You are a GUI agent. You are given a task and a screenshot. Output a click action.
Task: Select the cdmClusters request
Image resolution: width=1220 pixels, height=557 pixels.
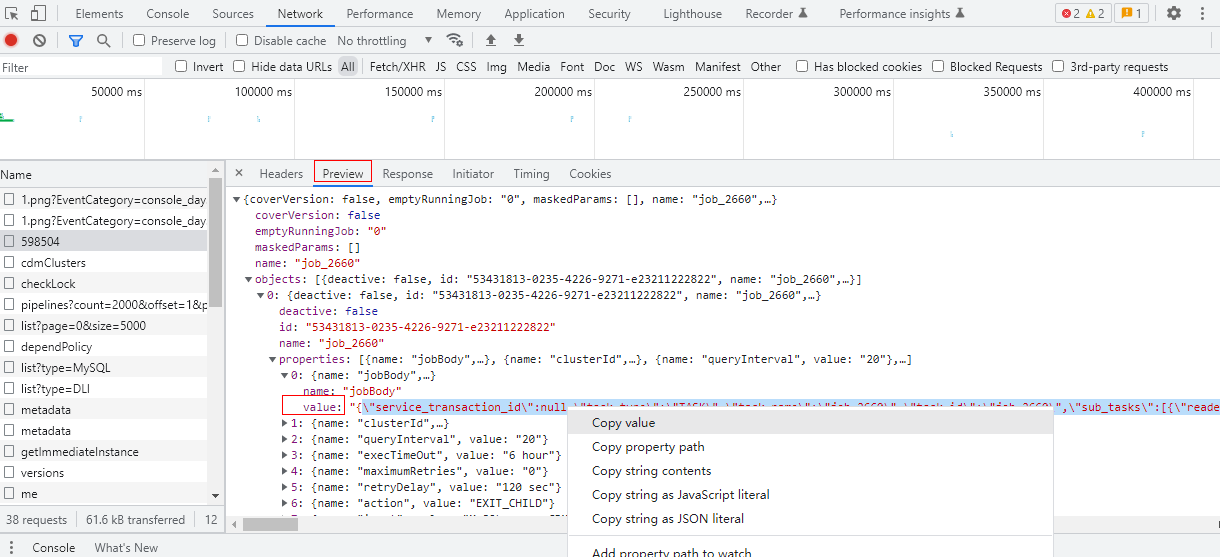(53, 263)
